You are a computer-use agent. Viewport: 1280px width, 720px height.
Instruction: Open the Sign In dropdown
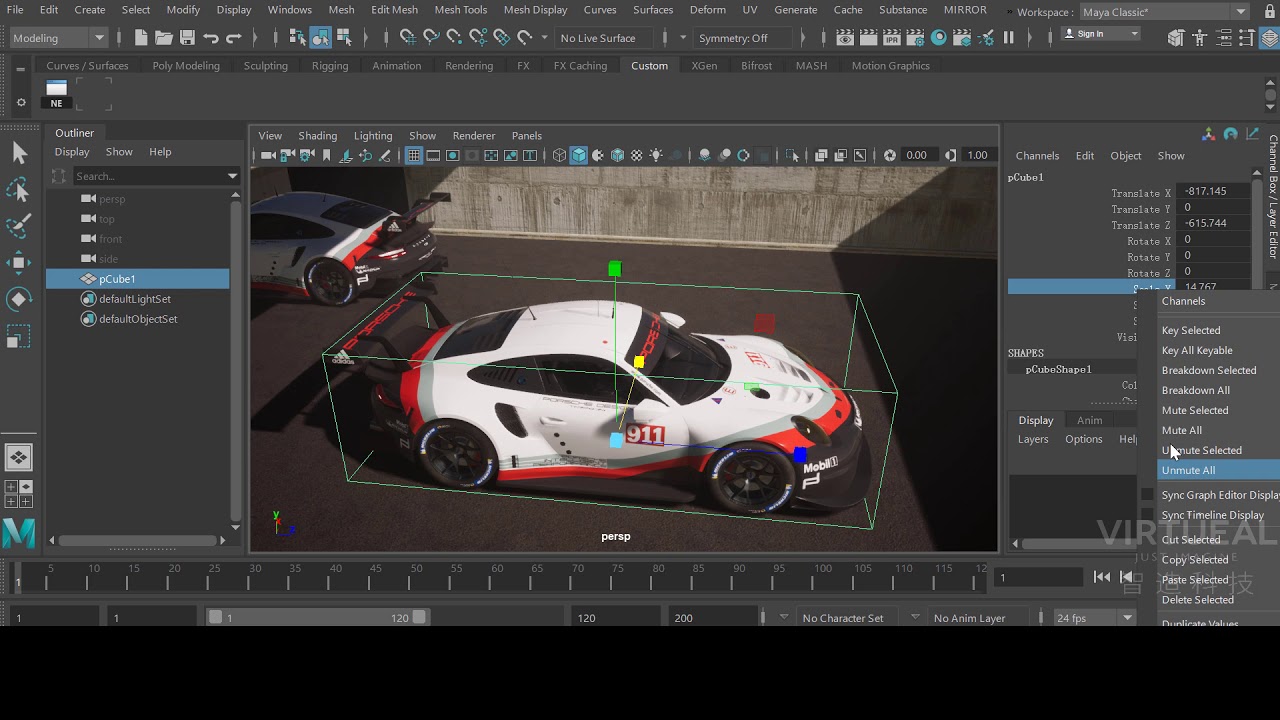click(x=1100, y=33)
